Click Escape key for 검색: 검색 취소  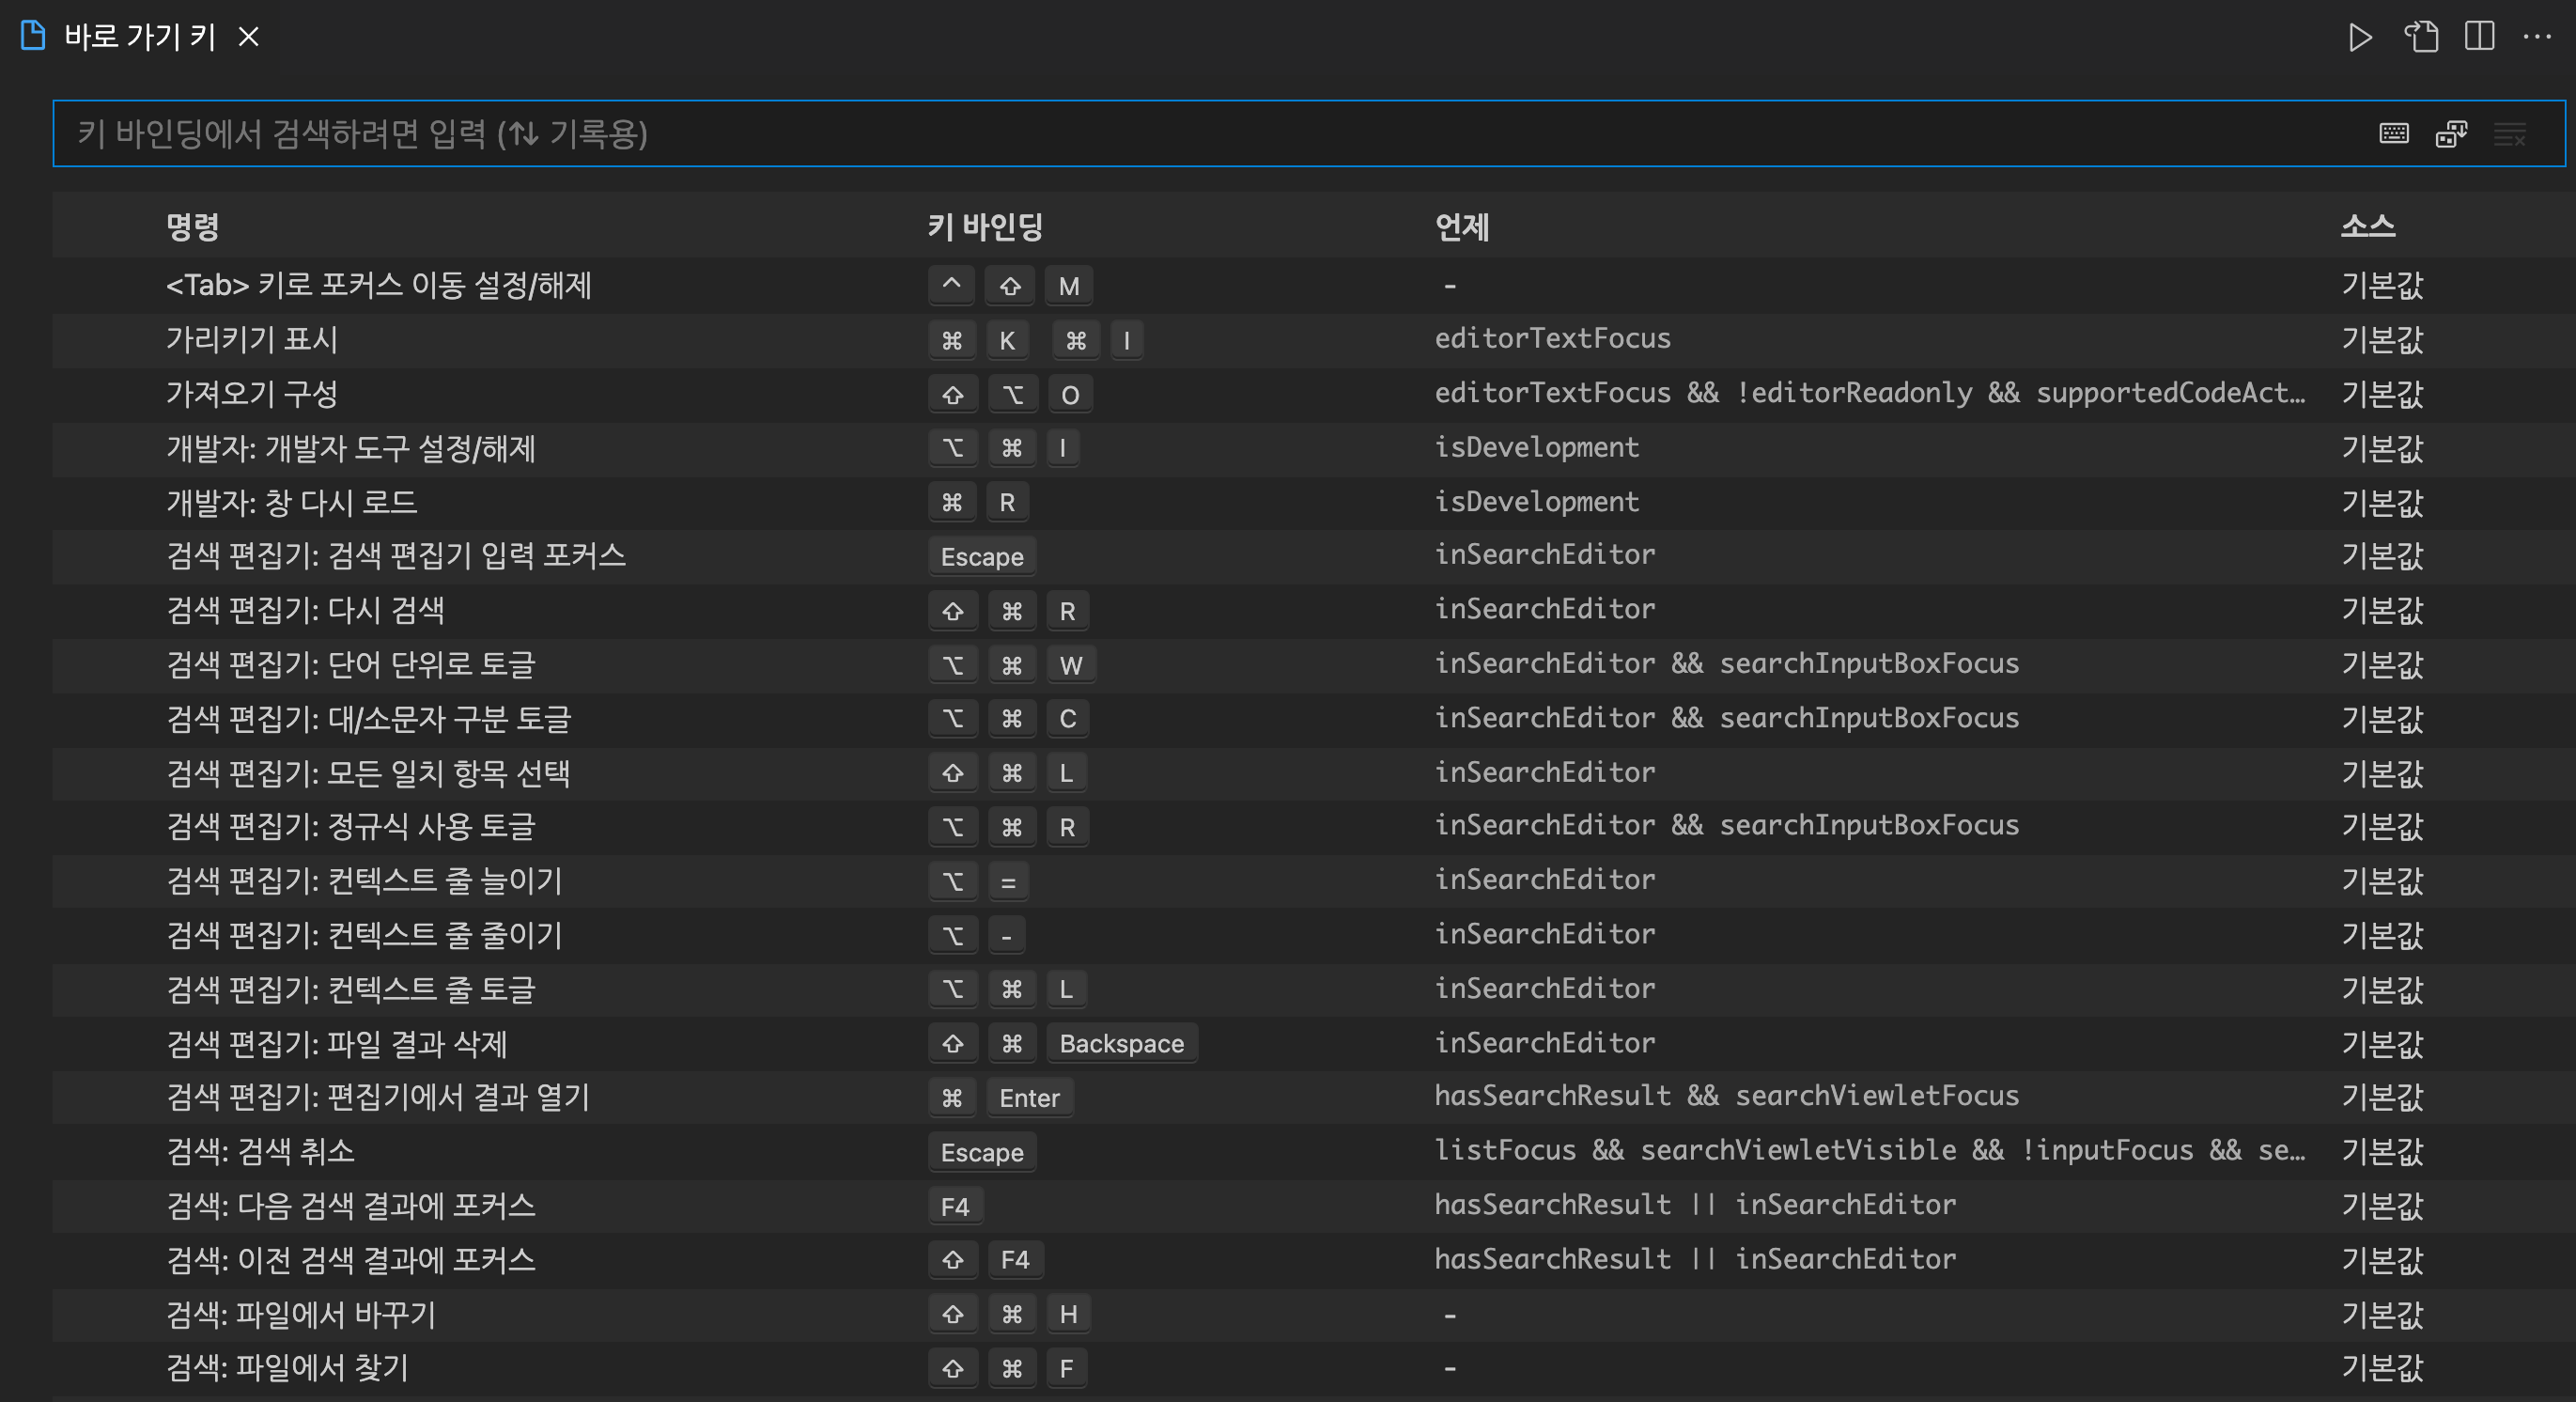click(x=981, y=1152)
